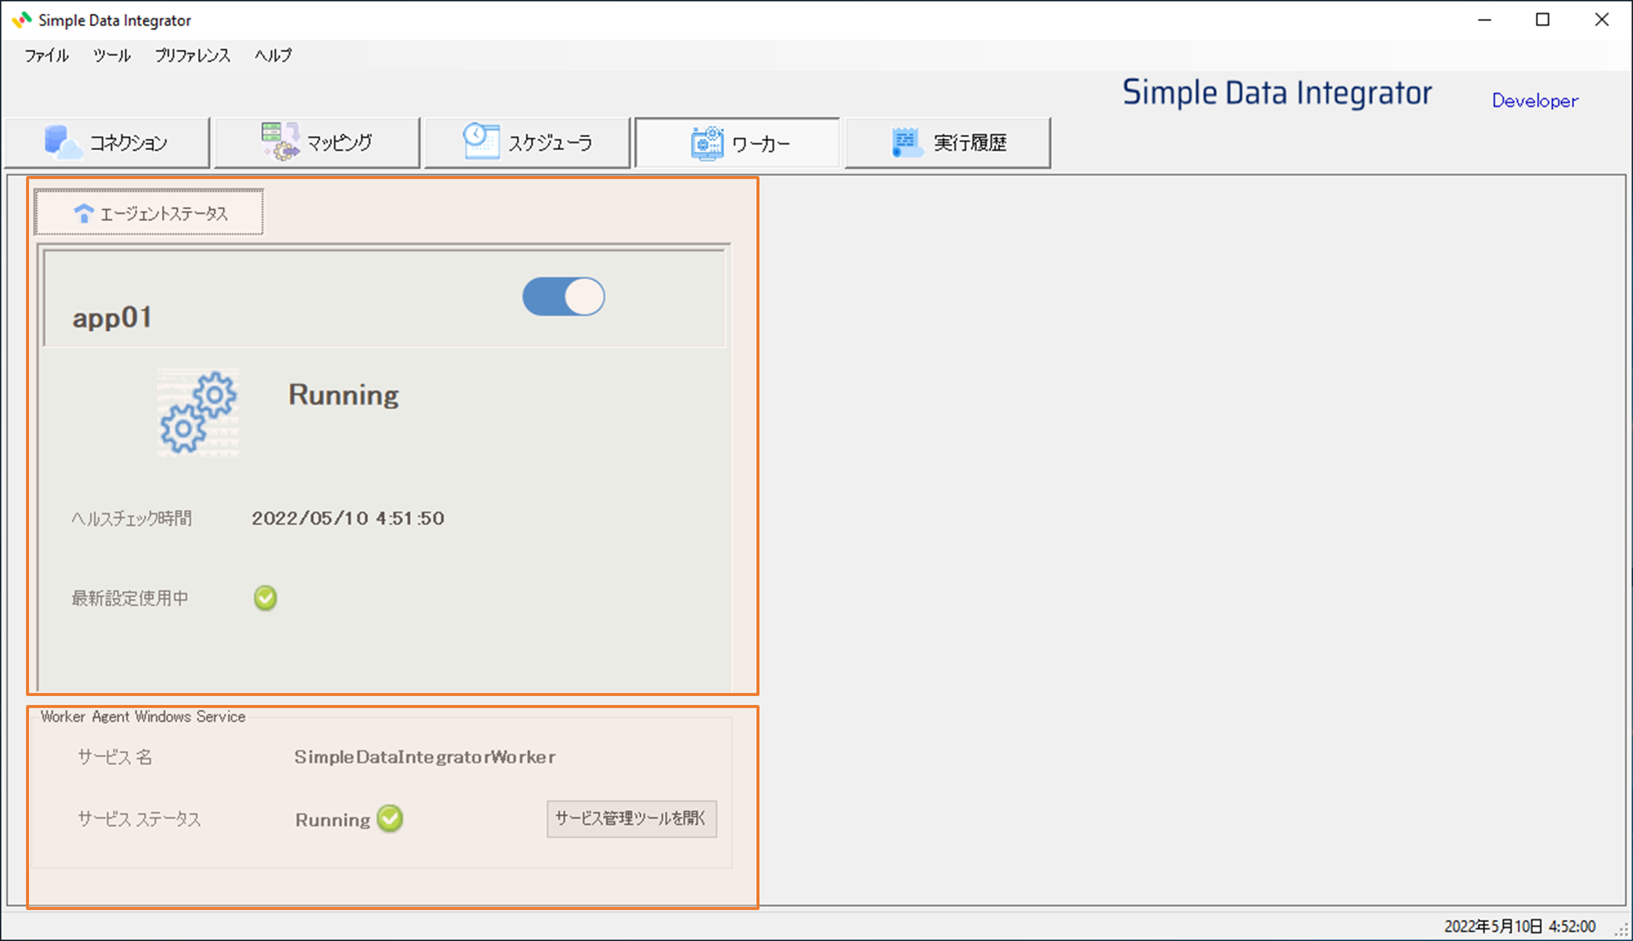Open the ツール menu
This screenshot has width=1633, height=941.
tap(112, 56)
